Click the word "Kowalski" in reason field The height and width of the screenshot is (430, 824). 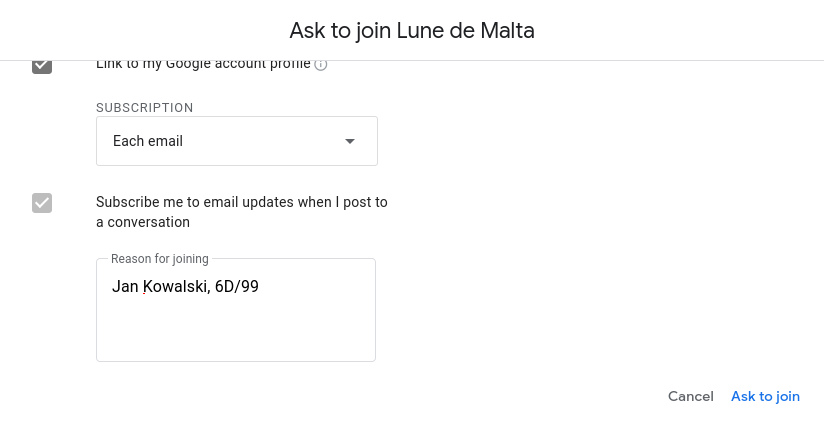point(175,287)
